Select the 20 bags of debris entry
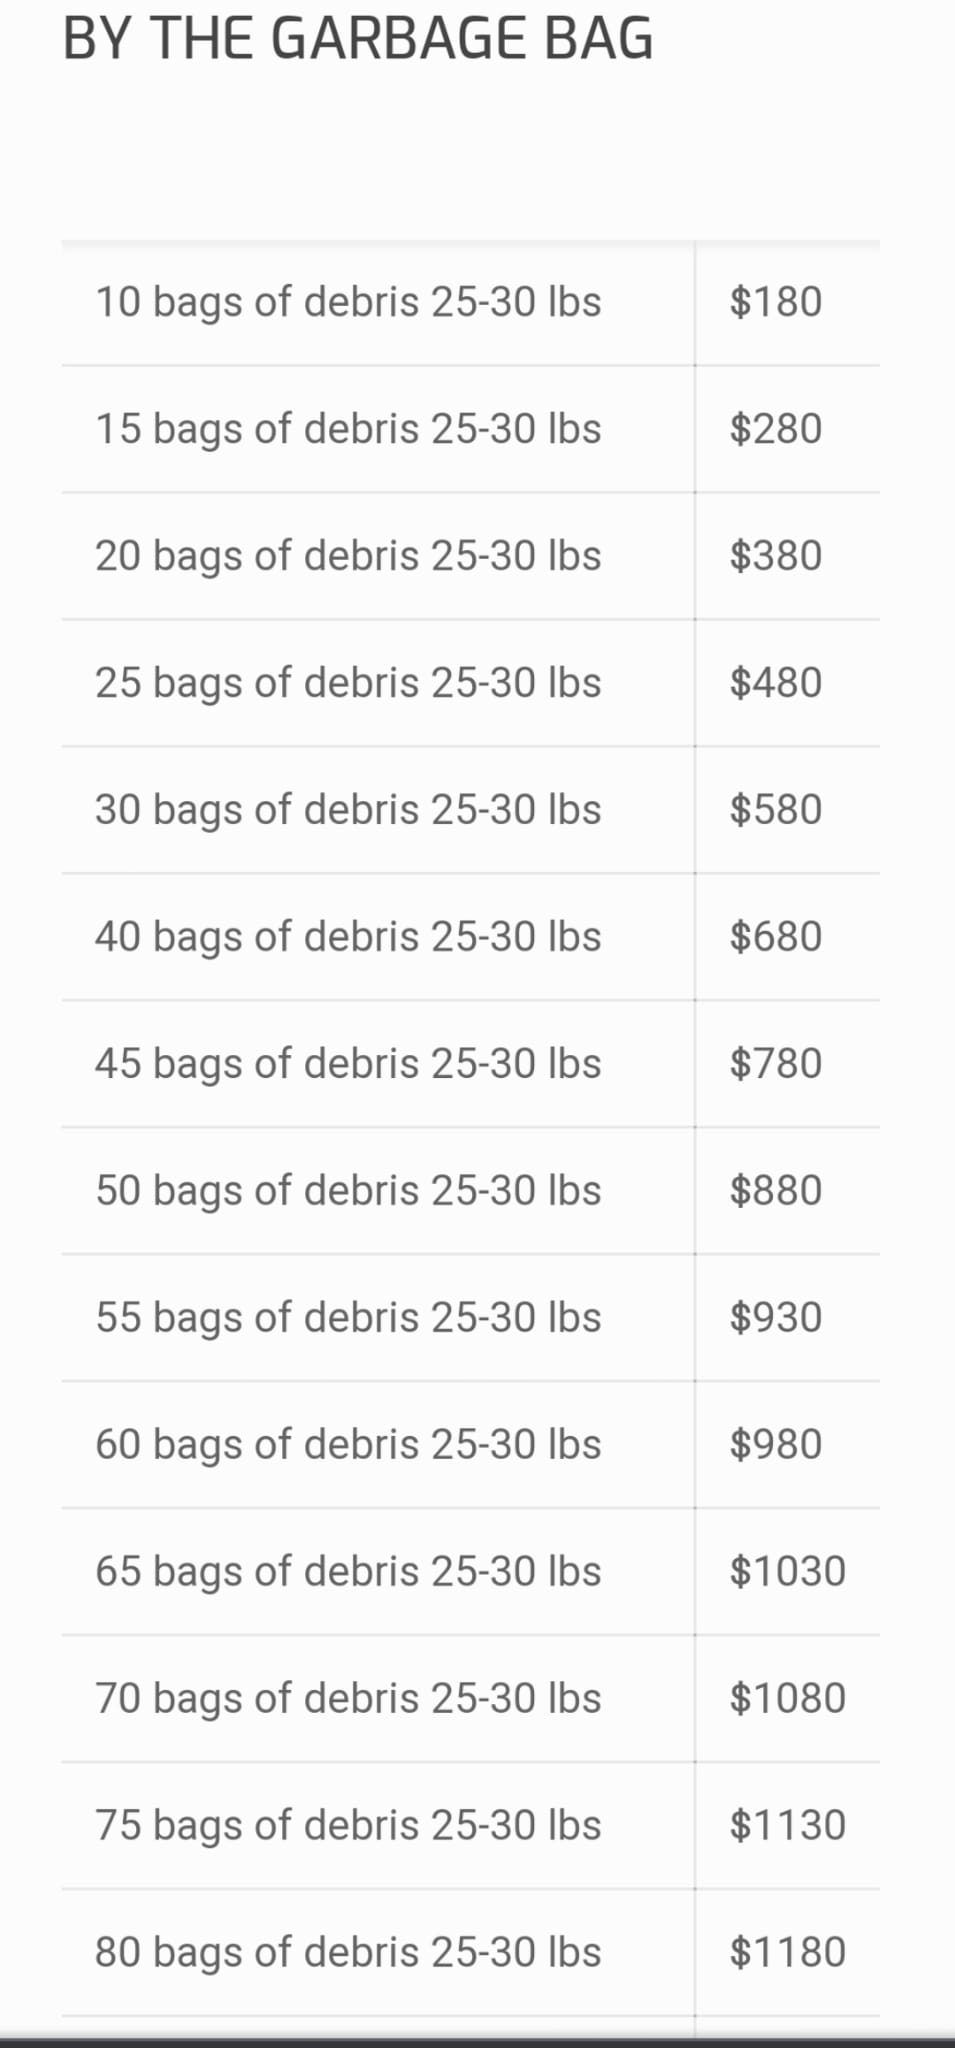955x2048 pixels. coord(348,556)
